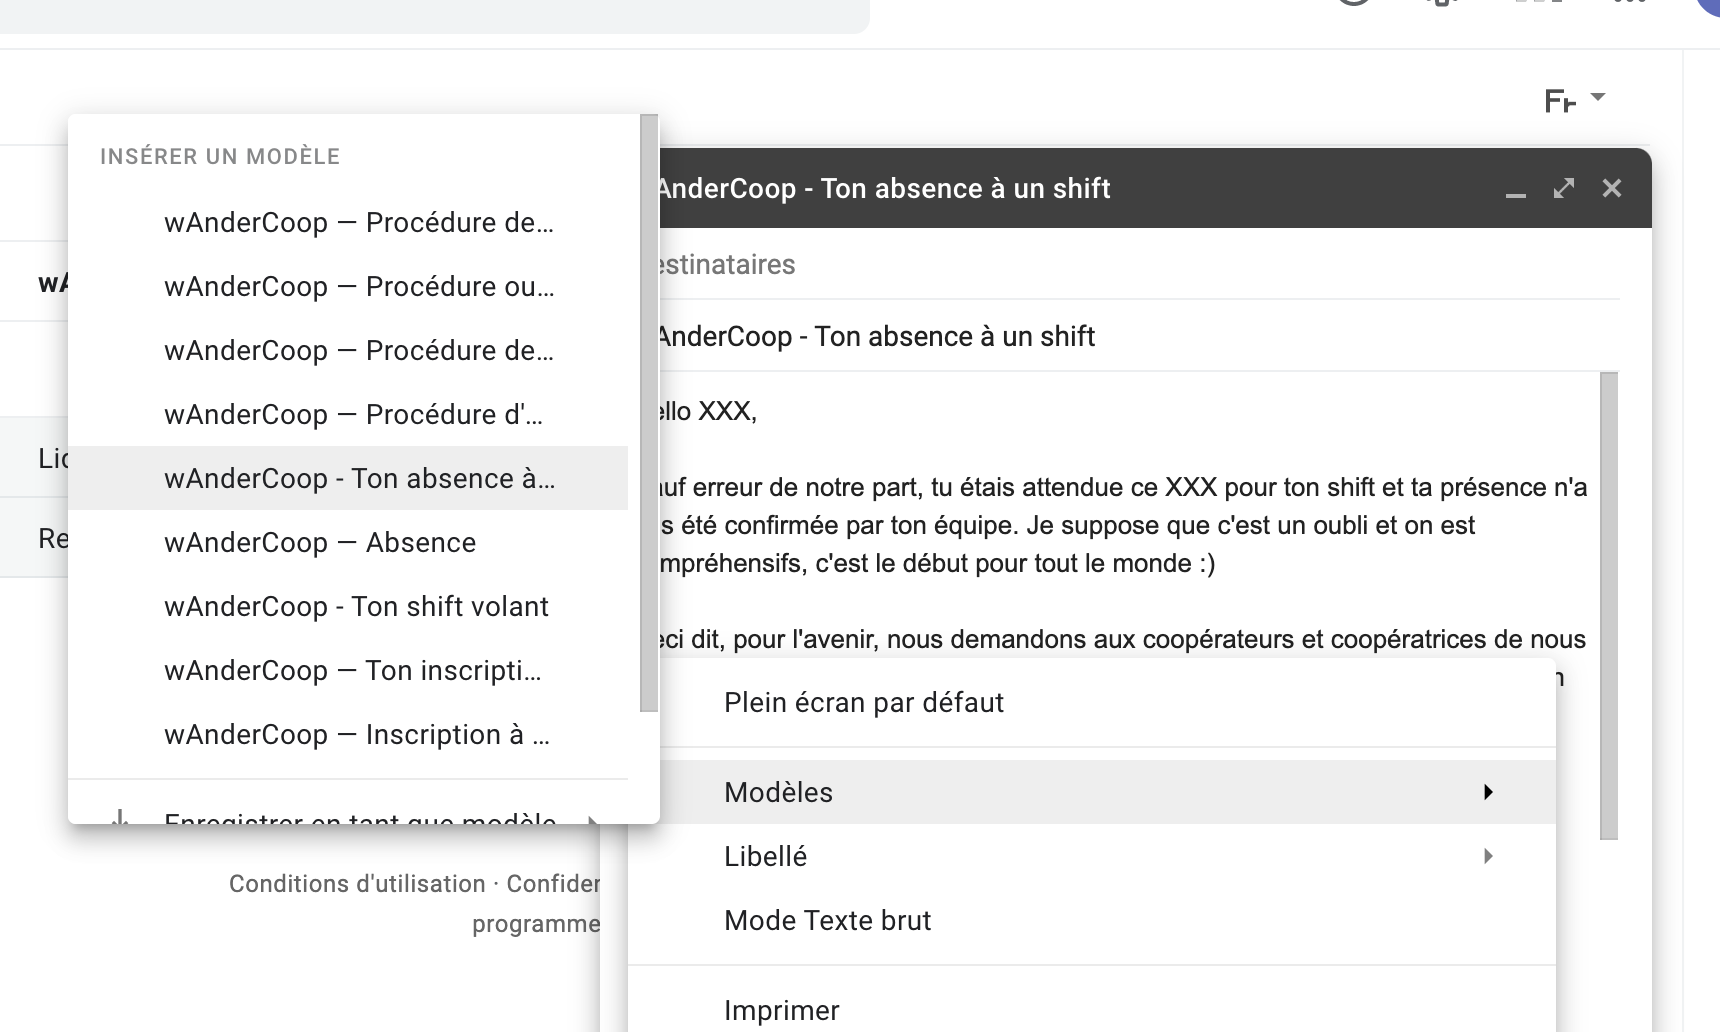Close the compose message window

click(1612, 188)
